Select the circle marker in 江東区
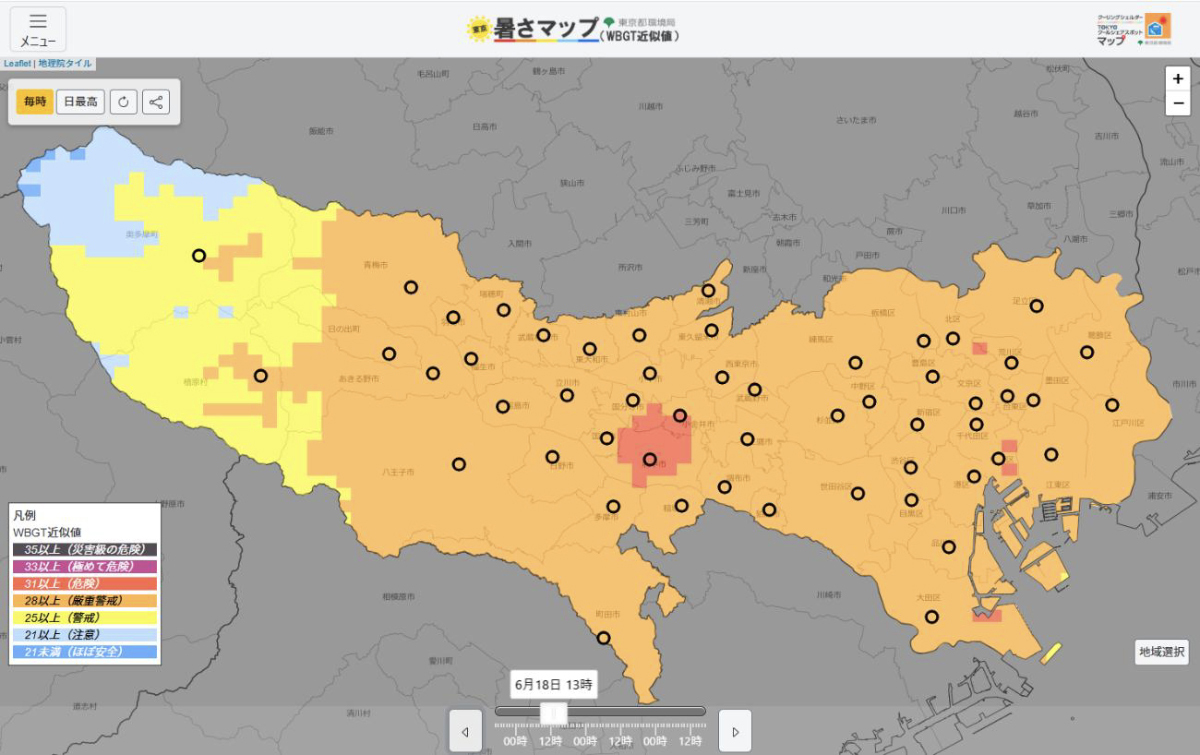 coord(1051,454)
